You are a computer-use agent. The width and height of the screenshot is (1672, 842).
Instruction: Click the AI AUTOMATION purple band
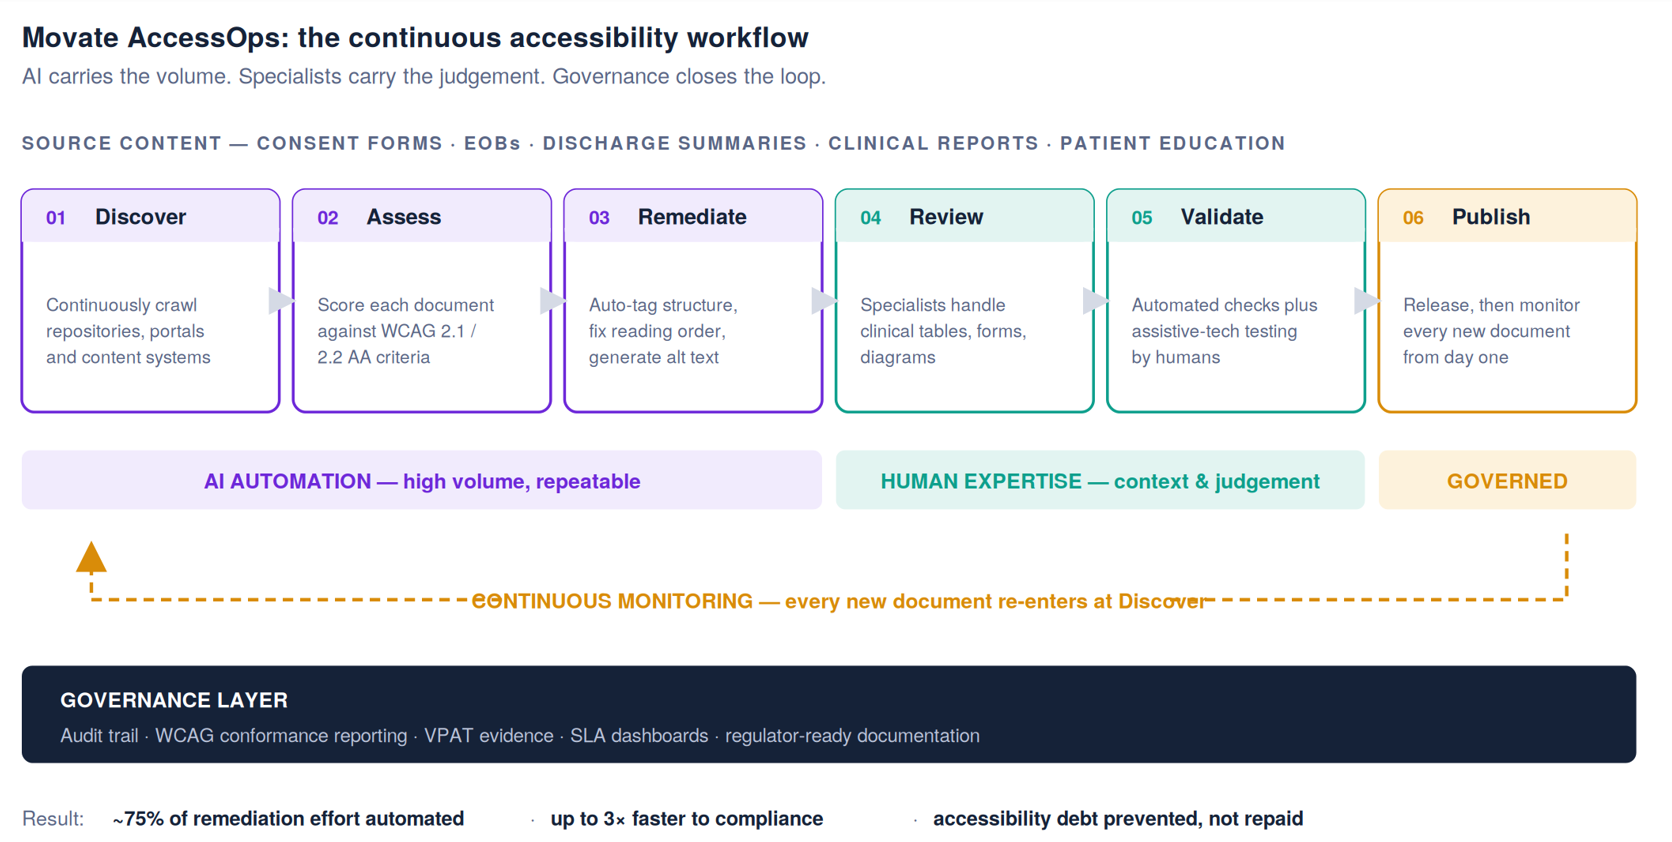422,480
